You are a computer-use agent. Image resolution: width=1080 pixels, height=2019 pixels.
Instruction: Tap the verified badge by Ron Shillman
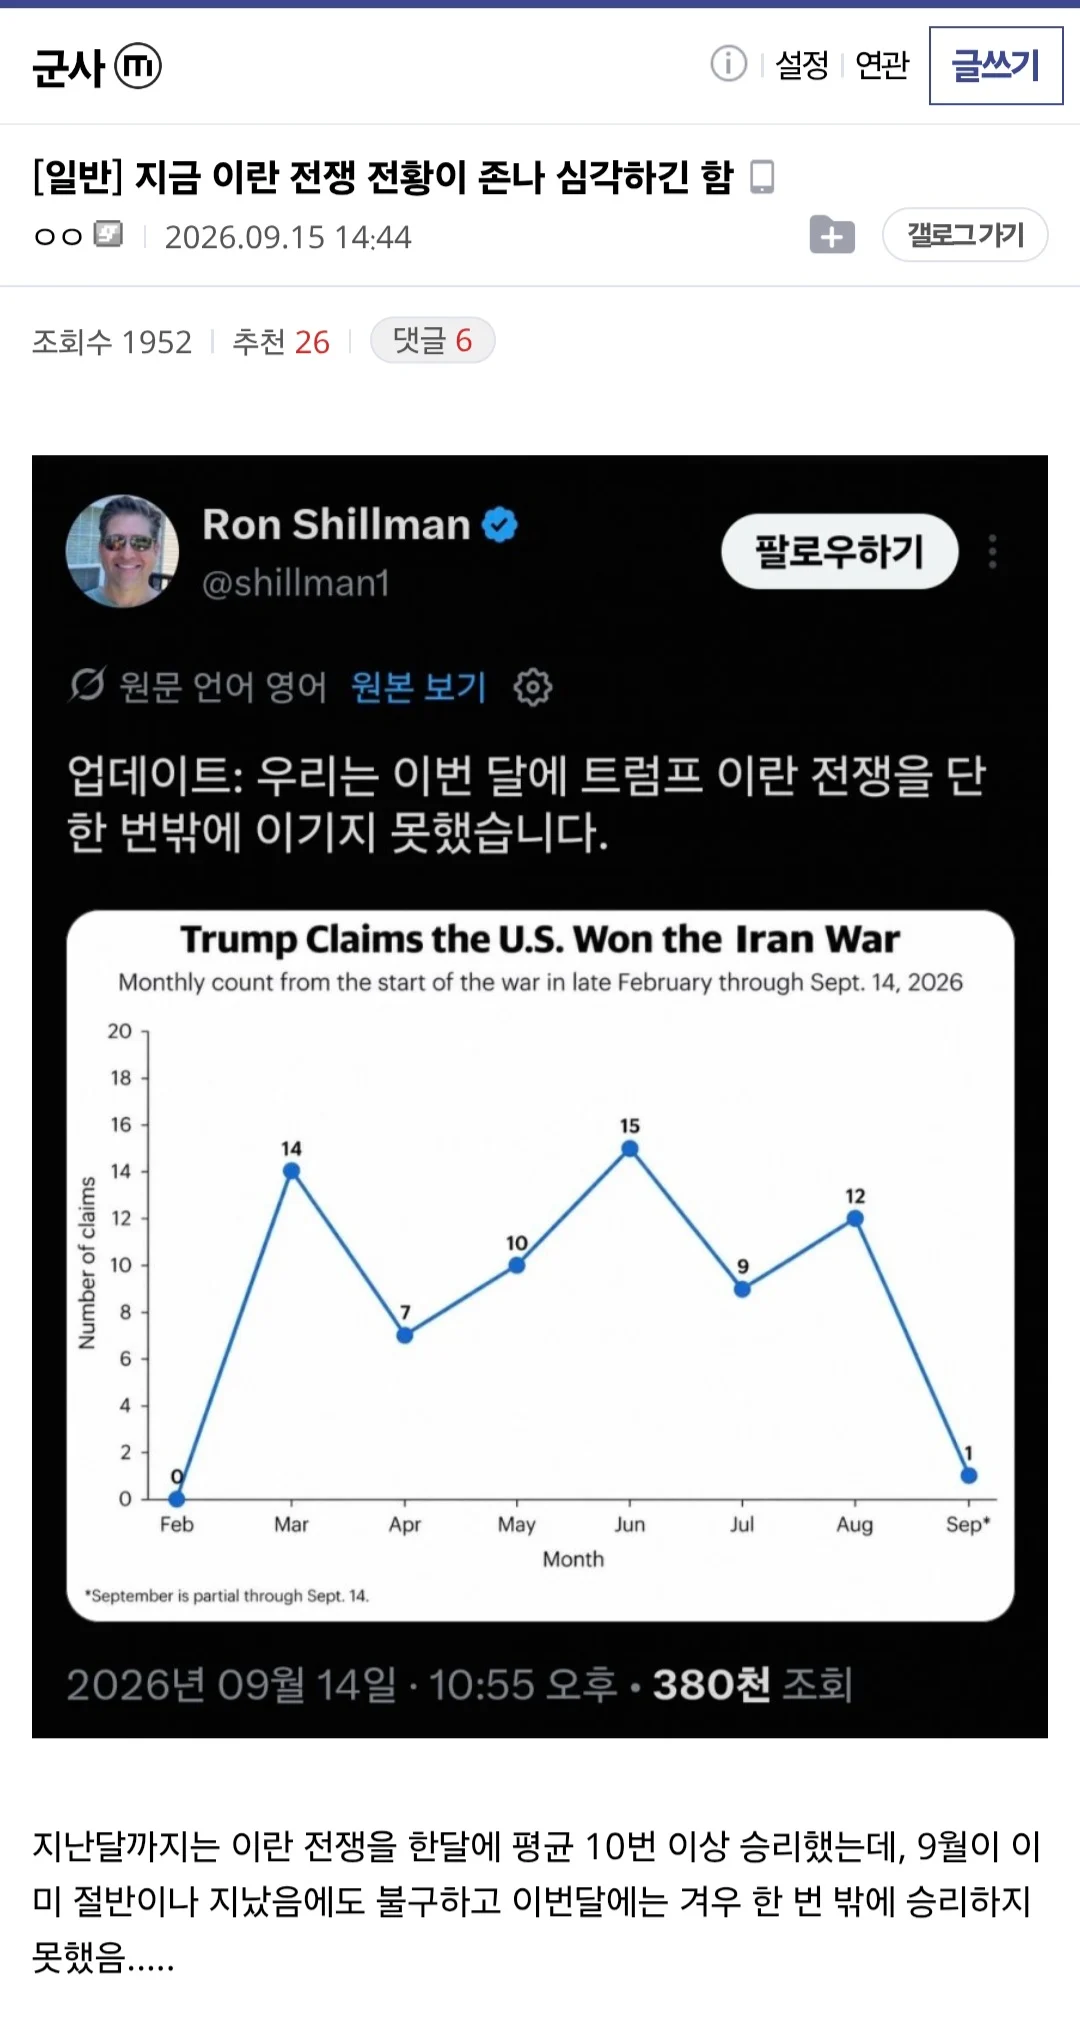point(499,525)
